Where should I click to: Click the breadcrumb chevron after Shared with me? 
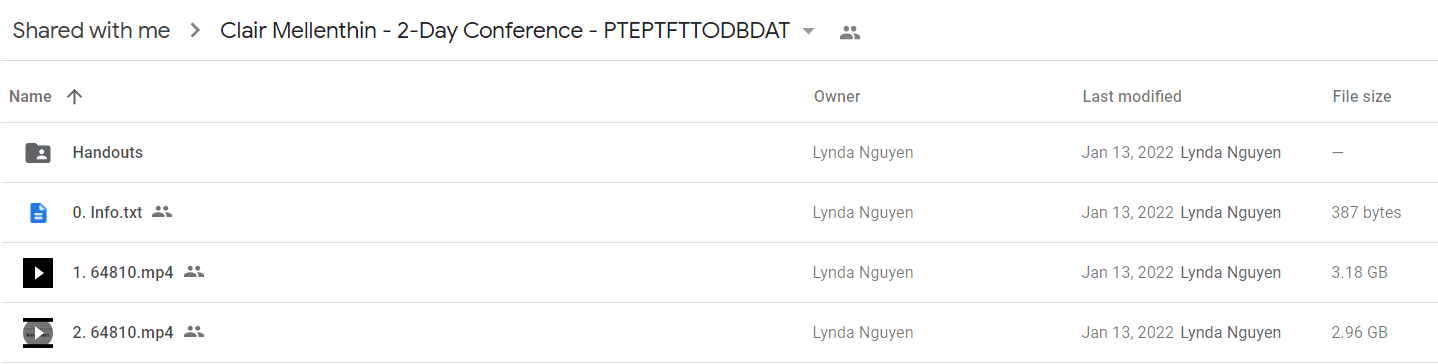point(194,31)
